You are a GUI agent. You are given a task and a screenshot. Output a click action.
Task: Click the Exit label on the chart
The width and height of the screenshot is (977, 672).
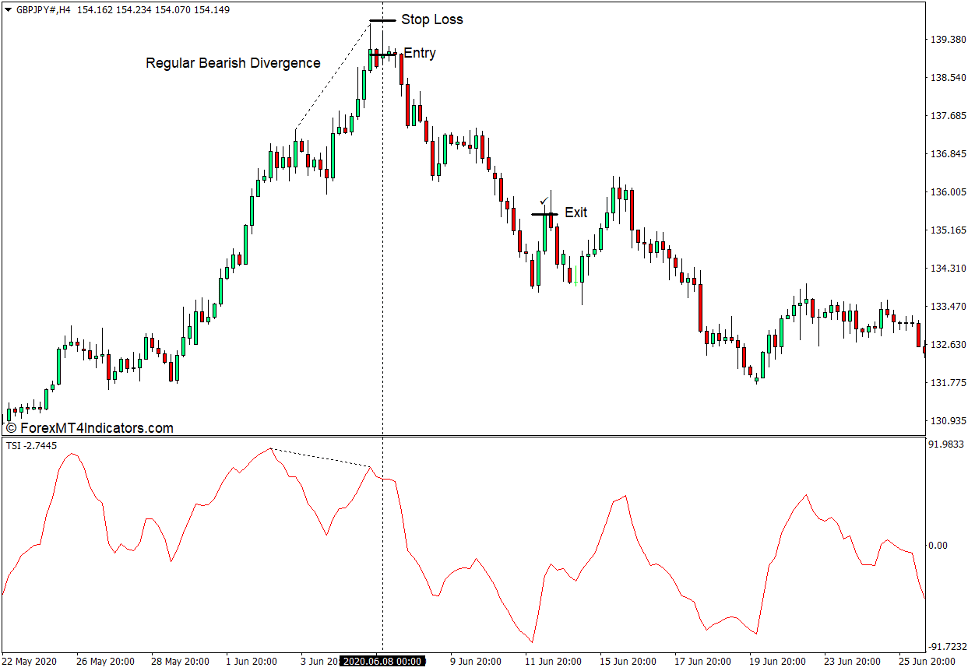coord(575,212)
